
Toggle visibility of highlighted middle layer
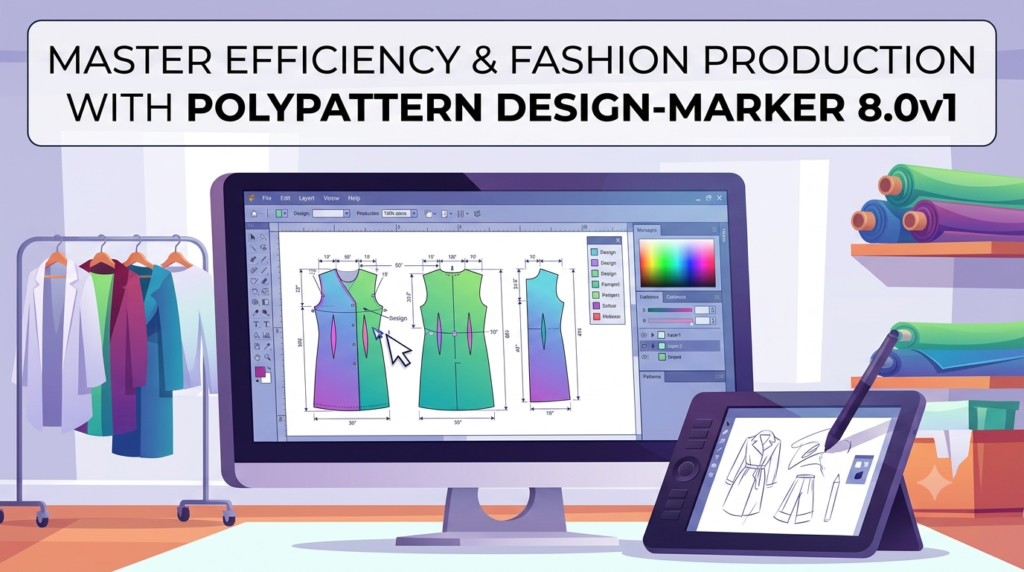[644, 346]
